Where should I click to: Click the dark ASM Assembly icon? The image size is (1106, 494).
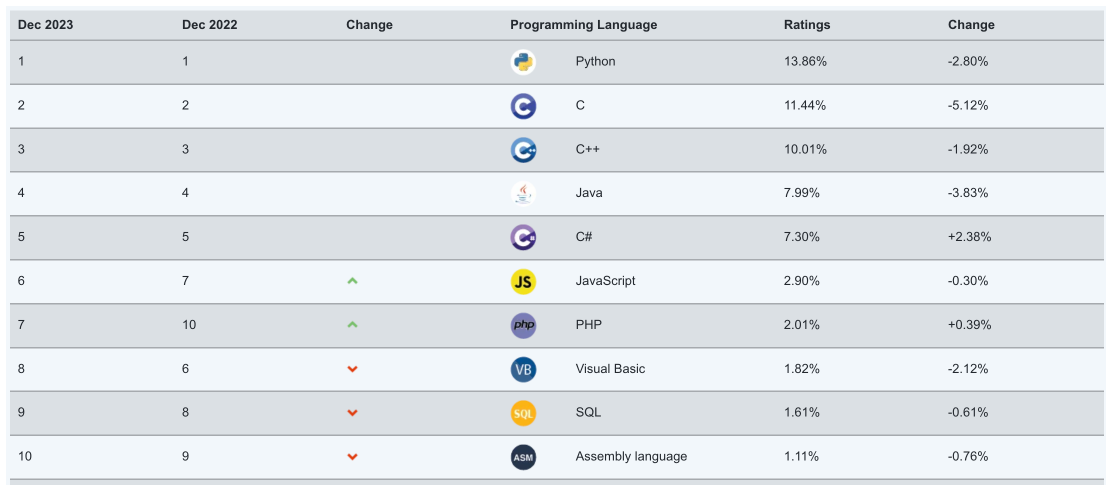point(523,457)
